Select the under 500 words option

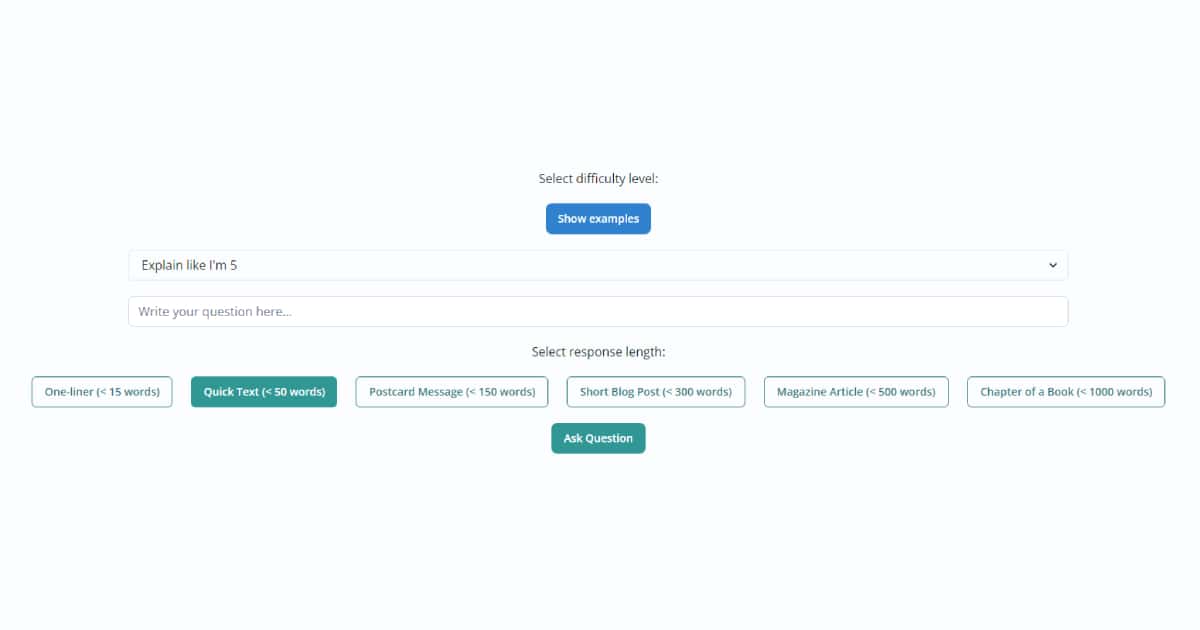coord(856,392)
